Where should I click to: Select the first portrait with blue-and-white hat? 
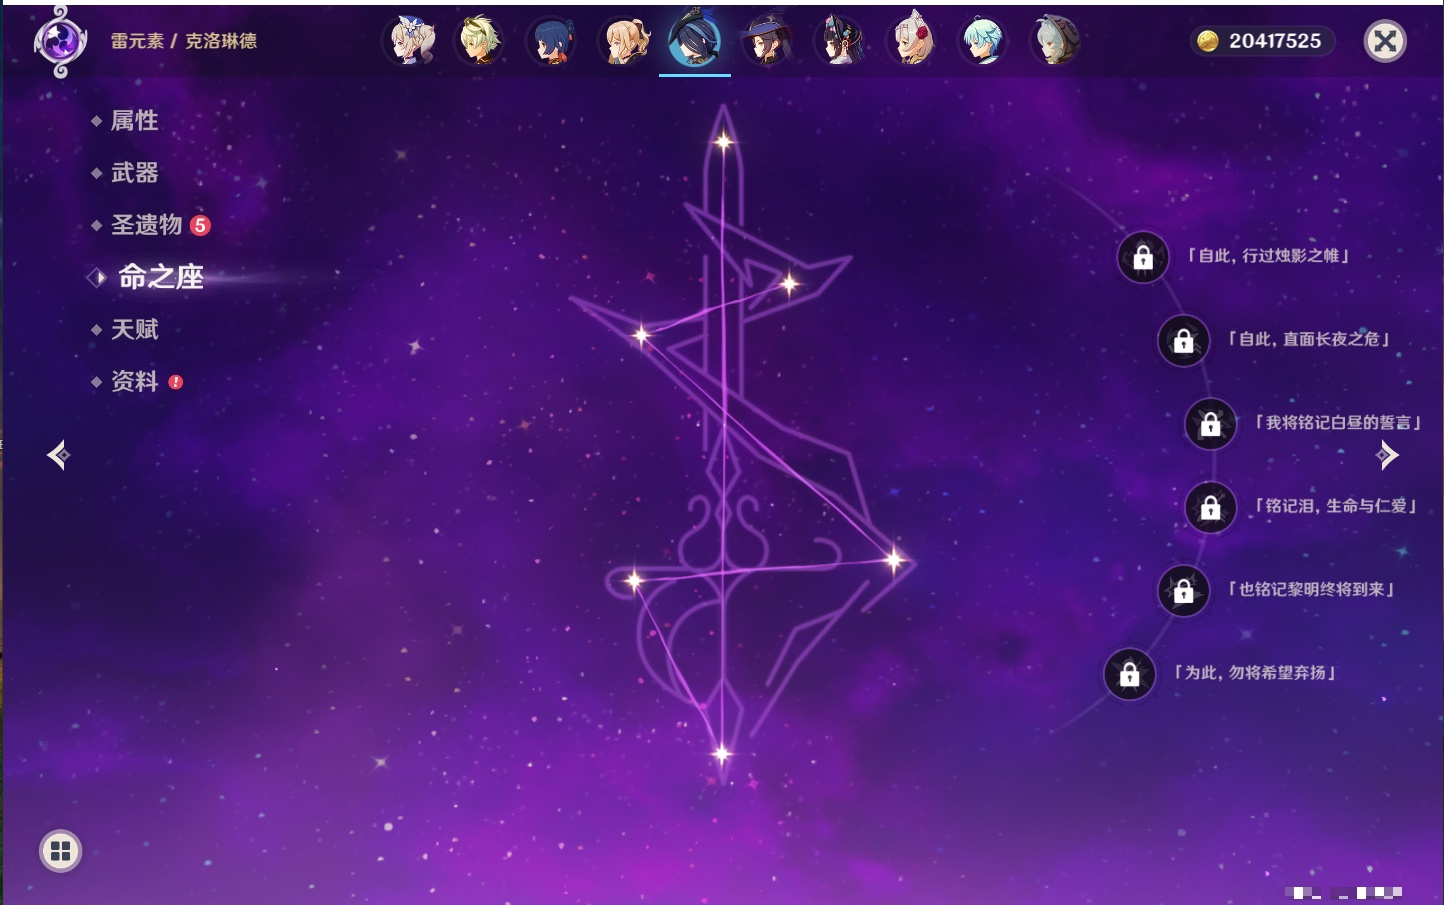point(409,41)
